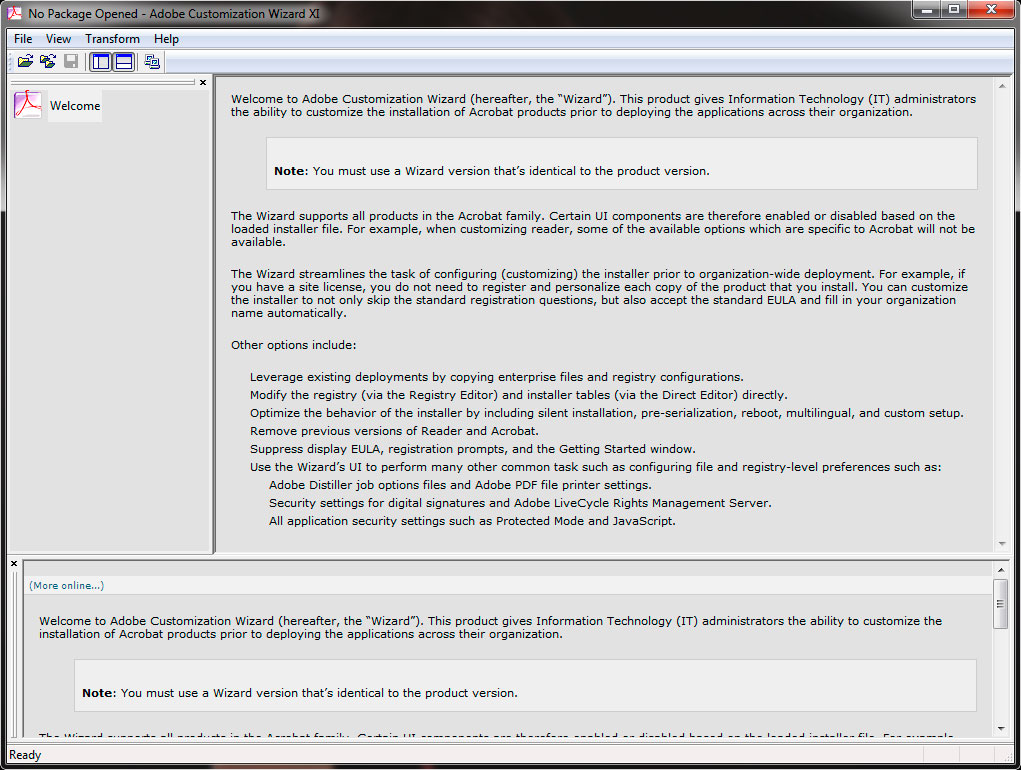Click the line starting 'Adobe Distiller job options'
1021x770 pixels.
coord(460,485)
